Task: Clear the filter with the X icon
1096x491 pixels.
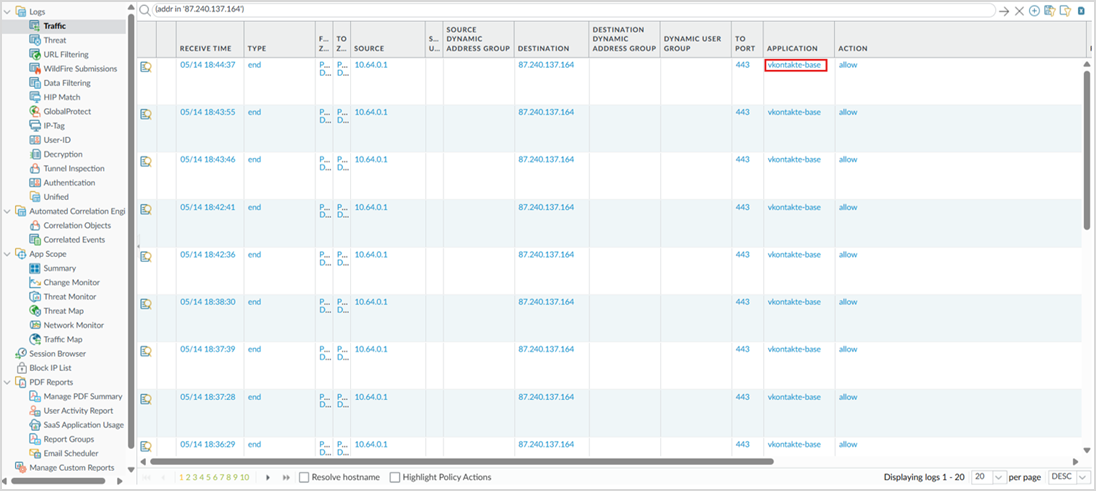Action: (1019, 10)
